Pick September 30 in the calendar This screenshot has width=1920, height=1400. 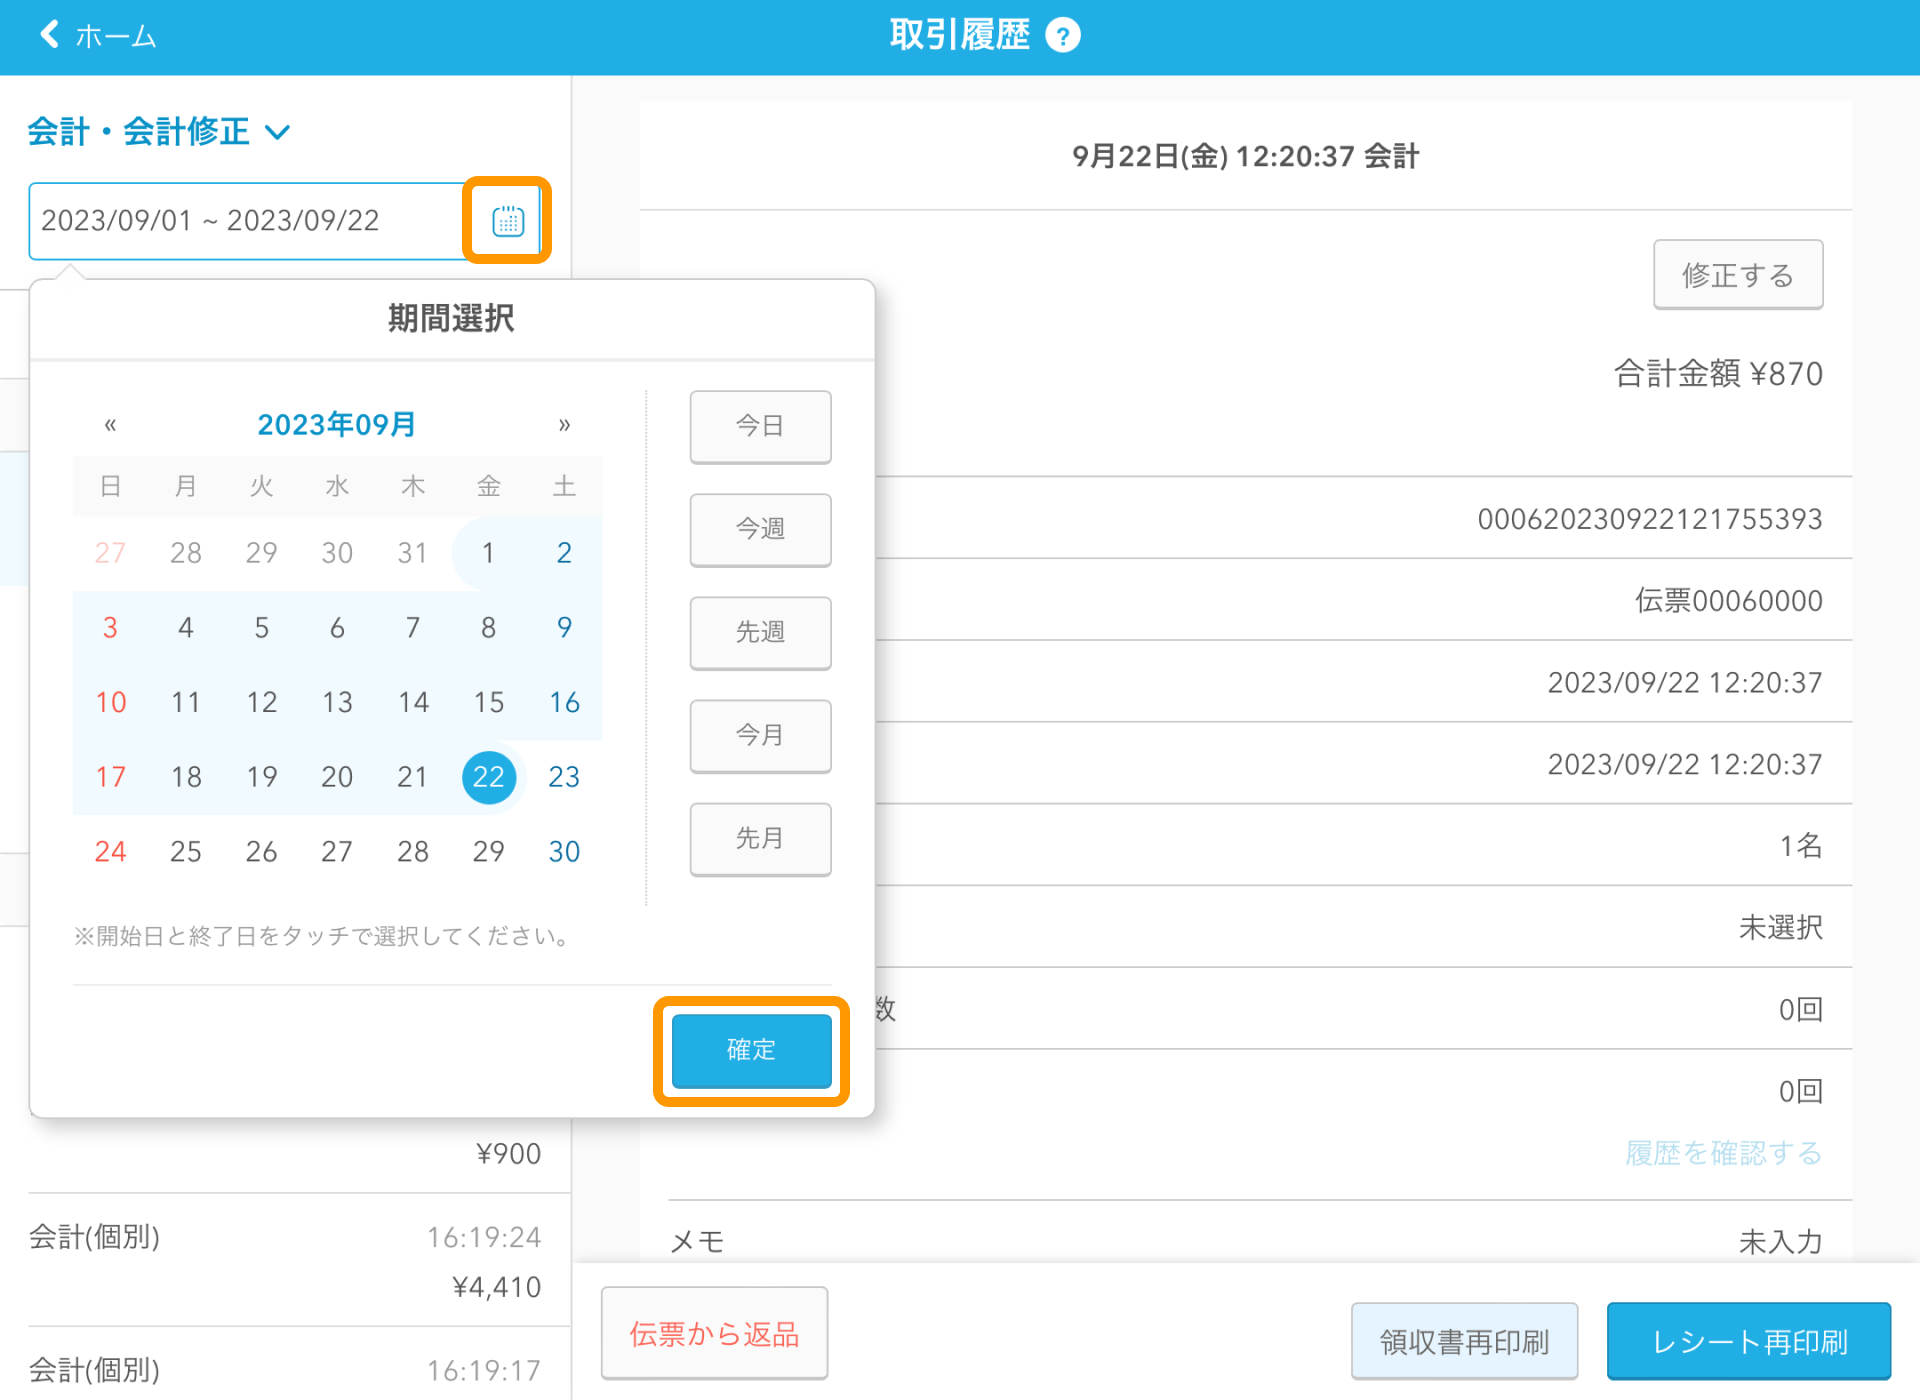point(564,852)
